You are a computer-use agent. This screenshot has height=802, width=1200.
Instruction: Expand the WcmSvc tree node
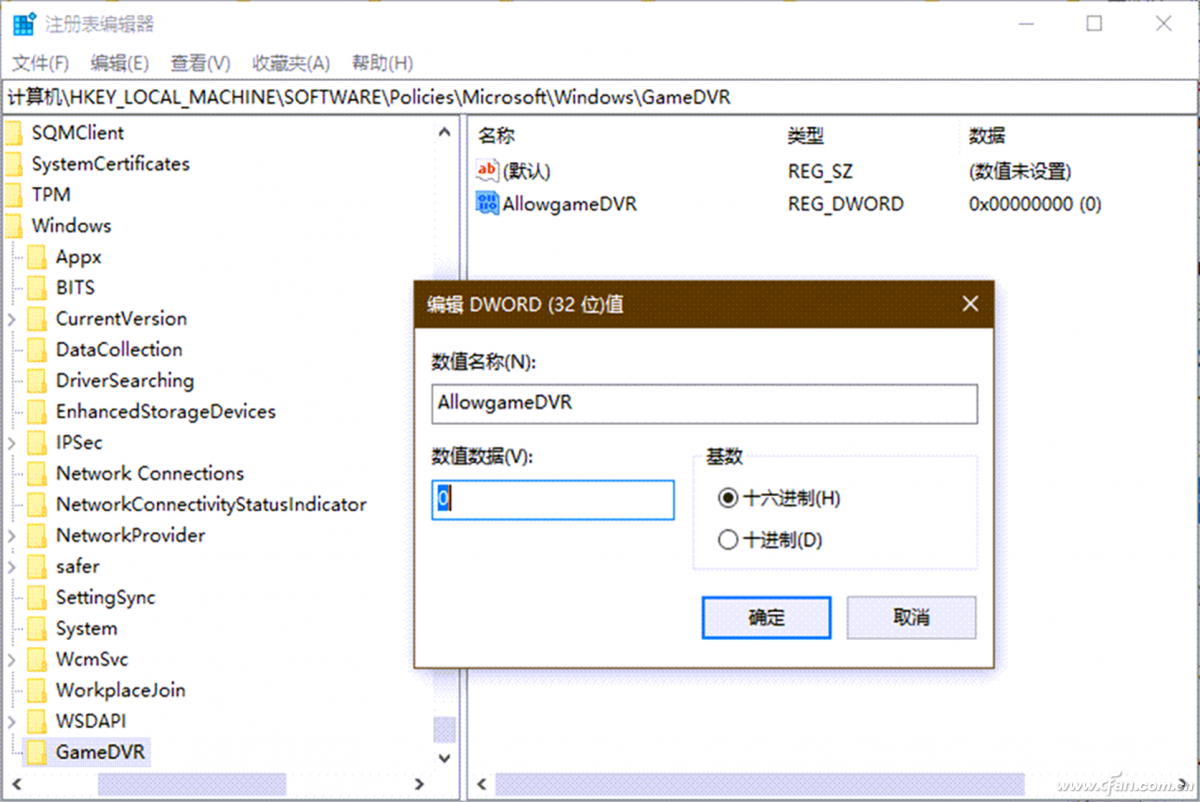tap(11, 660)
